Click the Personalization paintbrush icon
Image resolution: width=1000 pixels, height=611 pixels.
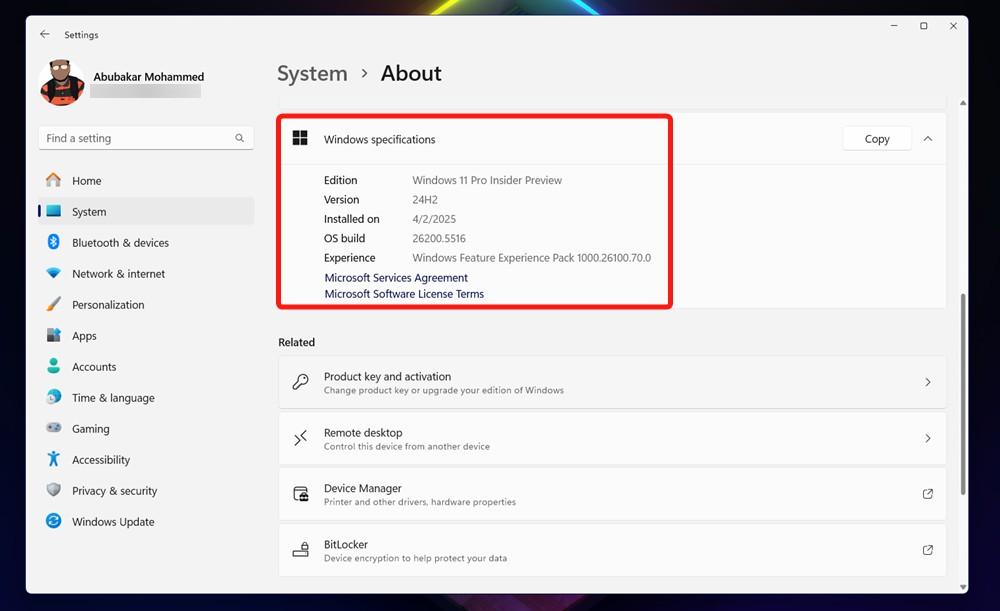pos(54,304)
